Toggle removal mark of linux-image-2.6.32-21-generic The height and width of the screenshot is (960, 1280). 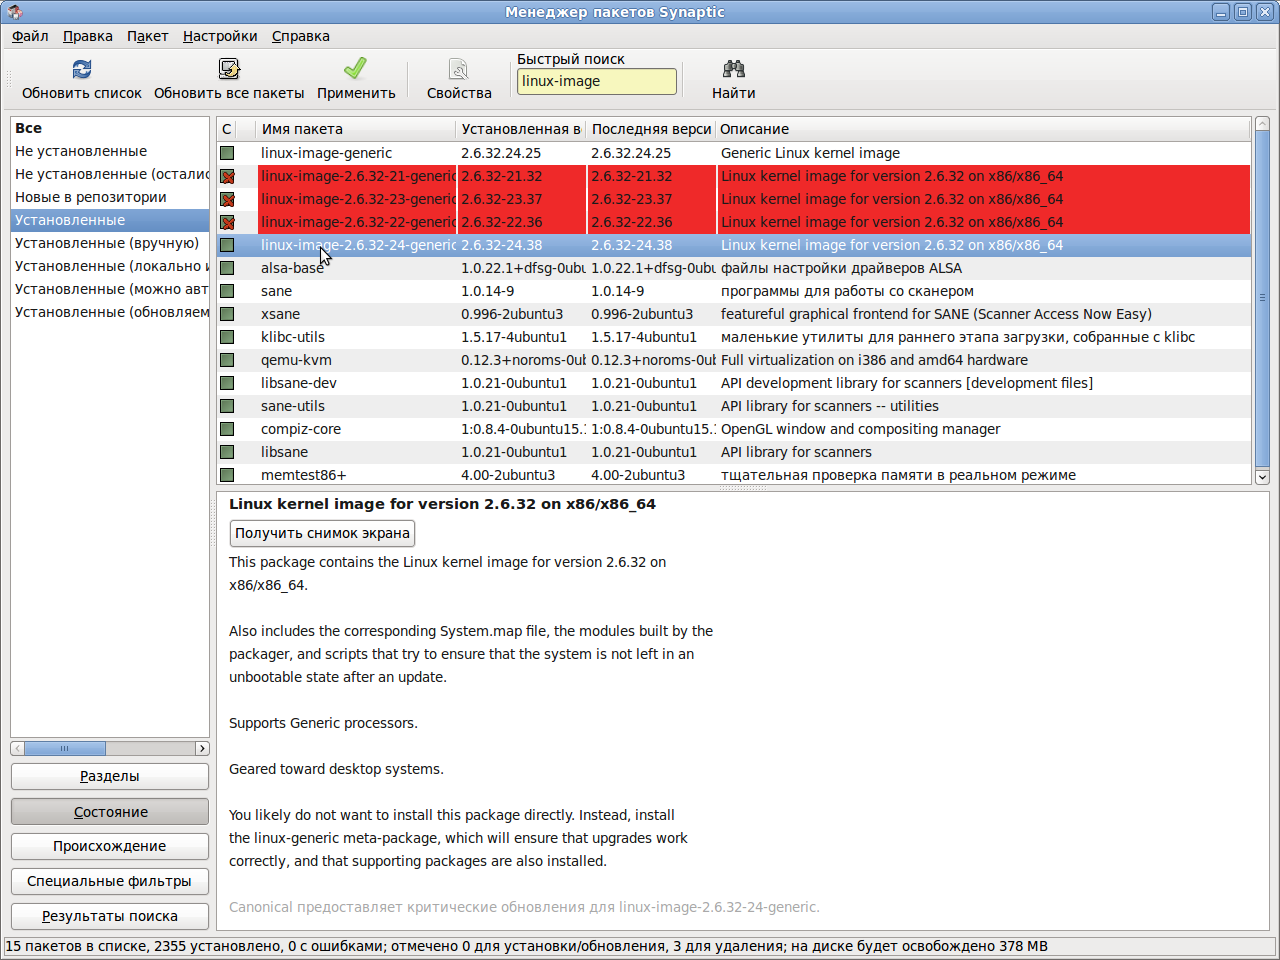pos(227,176)
